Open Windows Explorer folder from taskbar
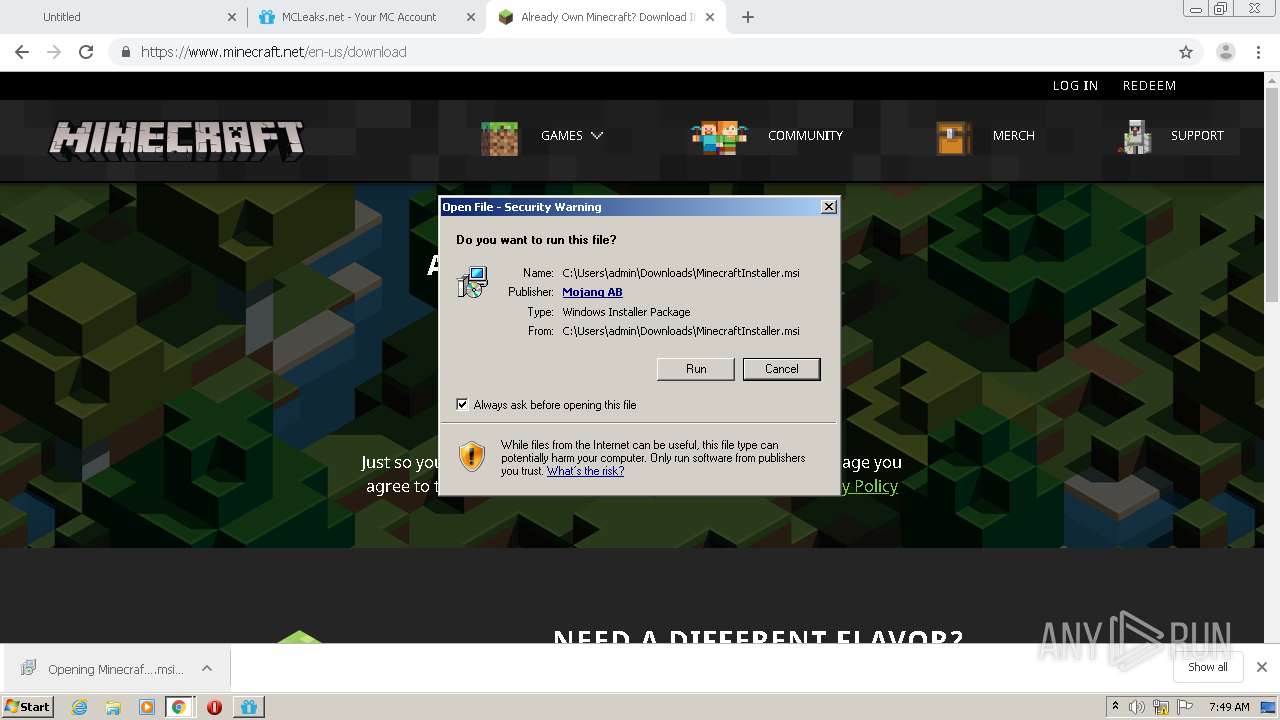The height and width of the screenshot is (720, 1280). 113,707
